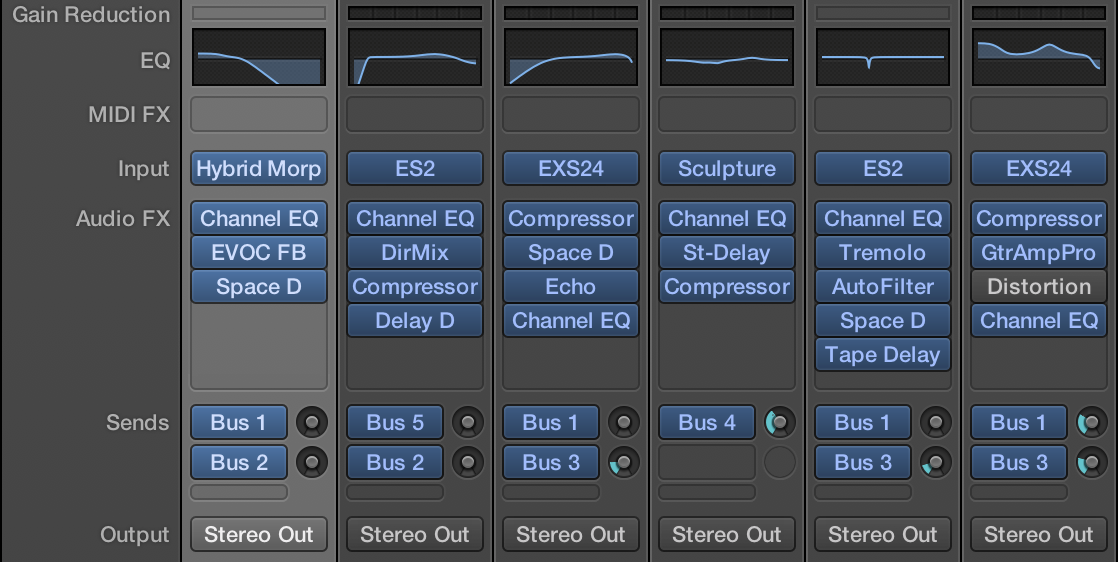Viewport: 1118px width, 562px height.
Task: Open EXS24 instrument on the Echo strip
Action: 571,168
